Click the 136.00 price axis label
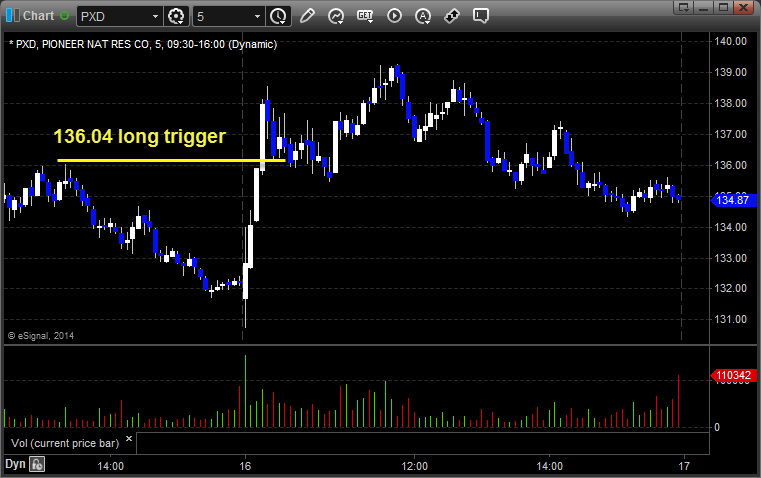761x478 pixels. pyautogui.click(x=730, y=165)
